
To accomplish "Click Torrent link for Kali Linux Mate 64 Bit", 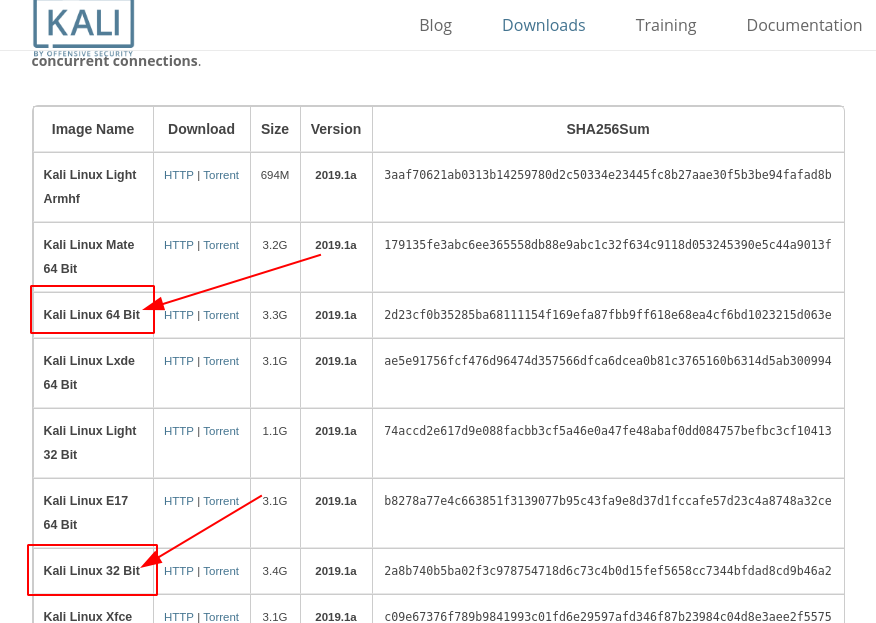I will click(221, 245).
